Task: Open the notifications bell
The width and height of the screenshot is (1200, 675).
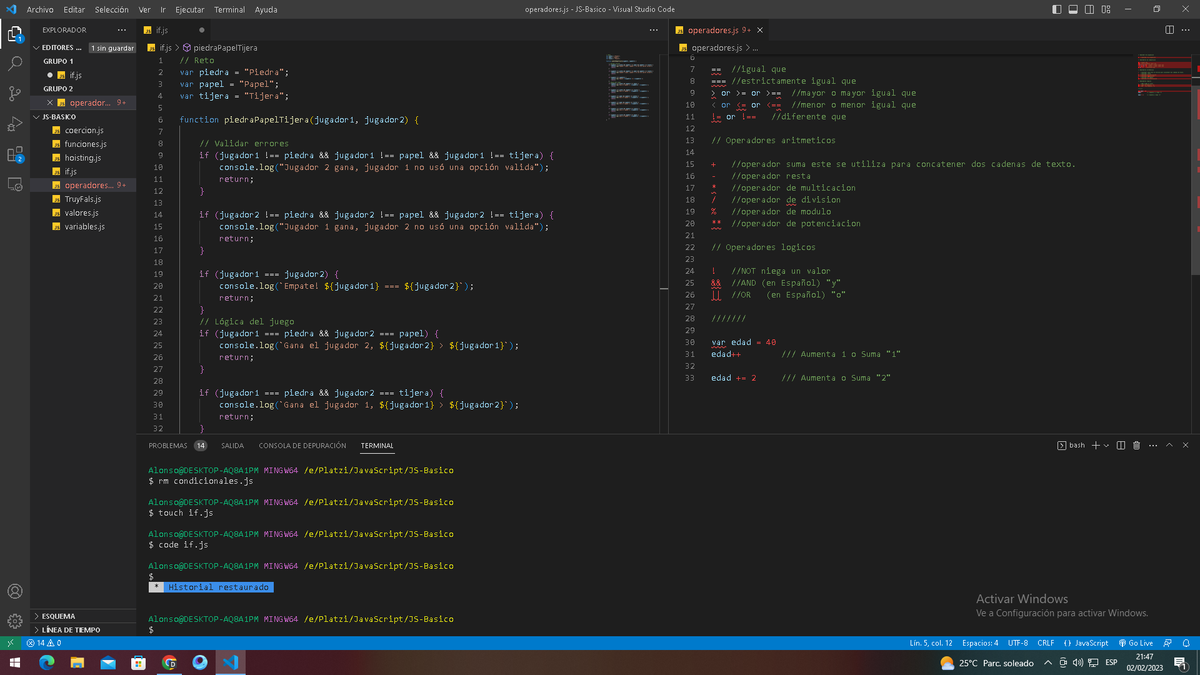Action: pos(1185,643)
